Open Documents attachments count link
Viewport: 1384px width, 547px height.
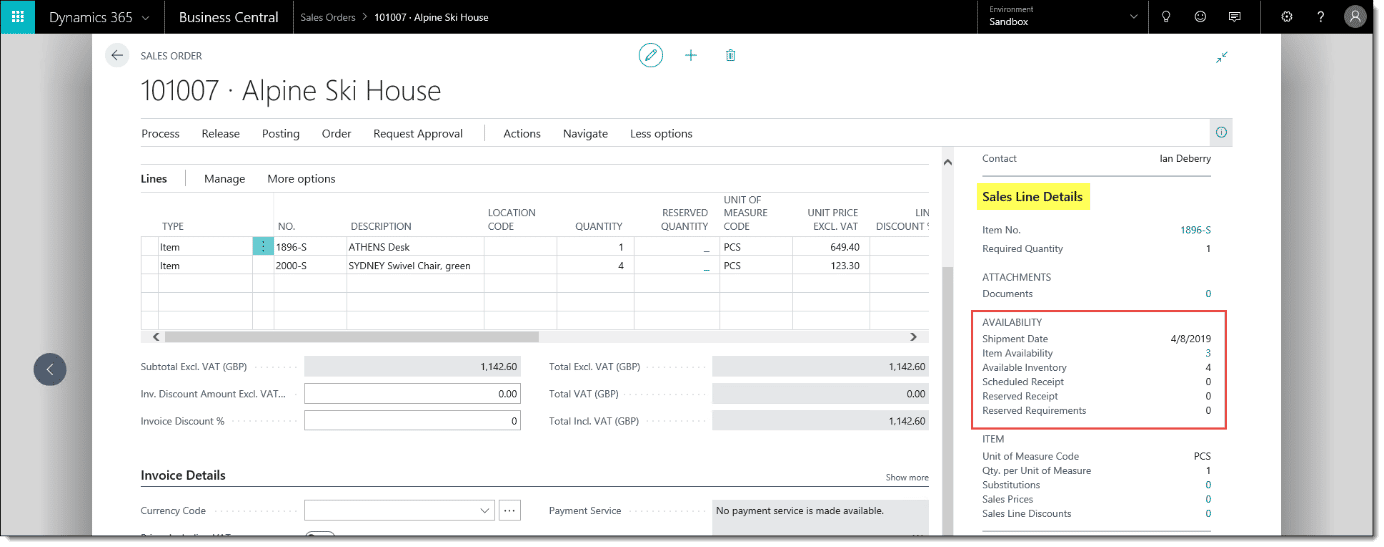(x=1208, y=294)
